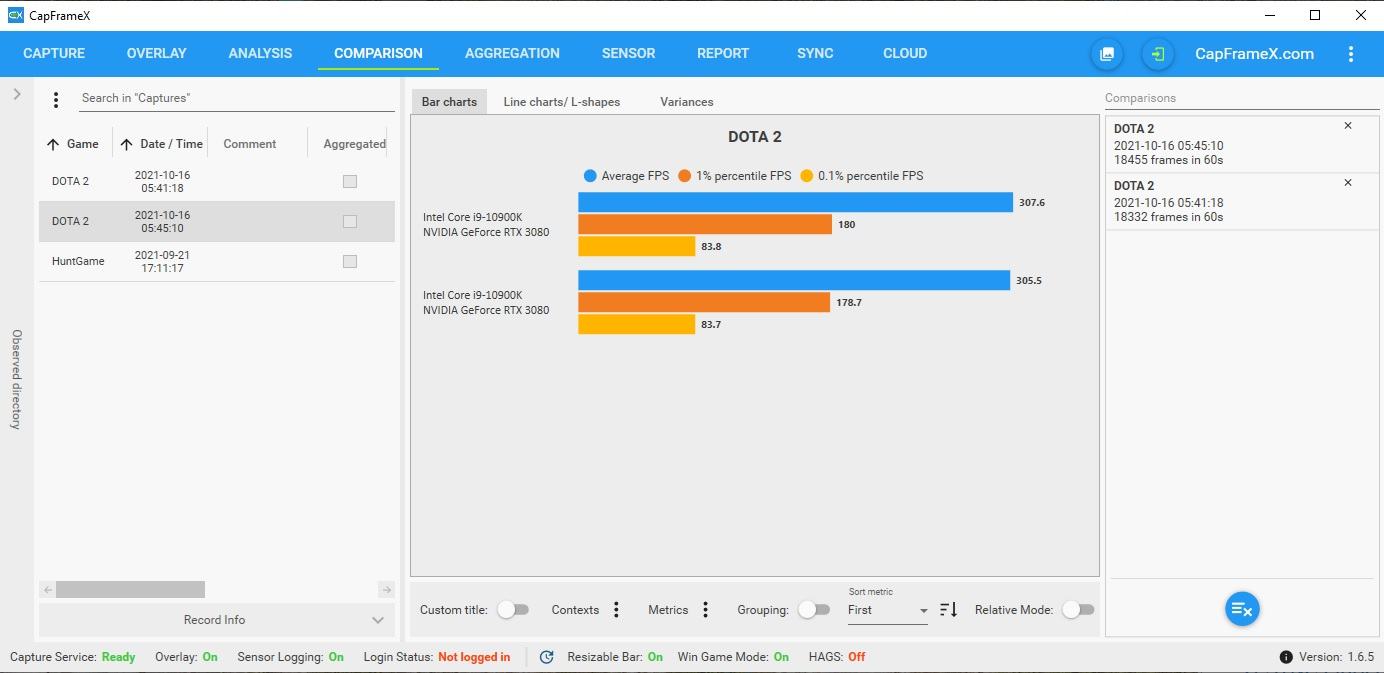Check Aggregated box for DOTA 2 05:41:18
The width and height of the screenshot is (1384, 673).
pyautogui.click(x=349, y=182)
